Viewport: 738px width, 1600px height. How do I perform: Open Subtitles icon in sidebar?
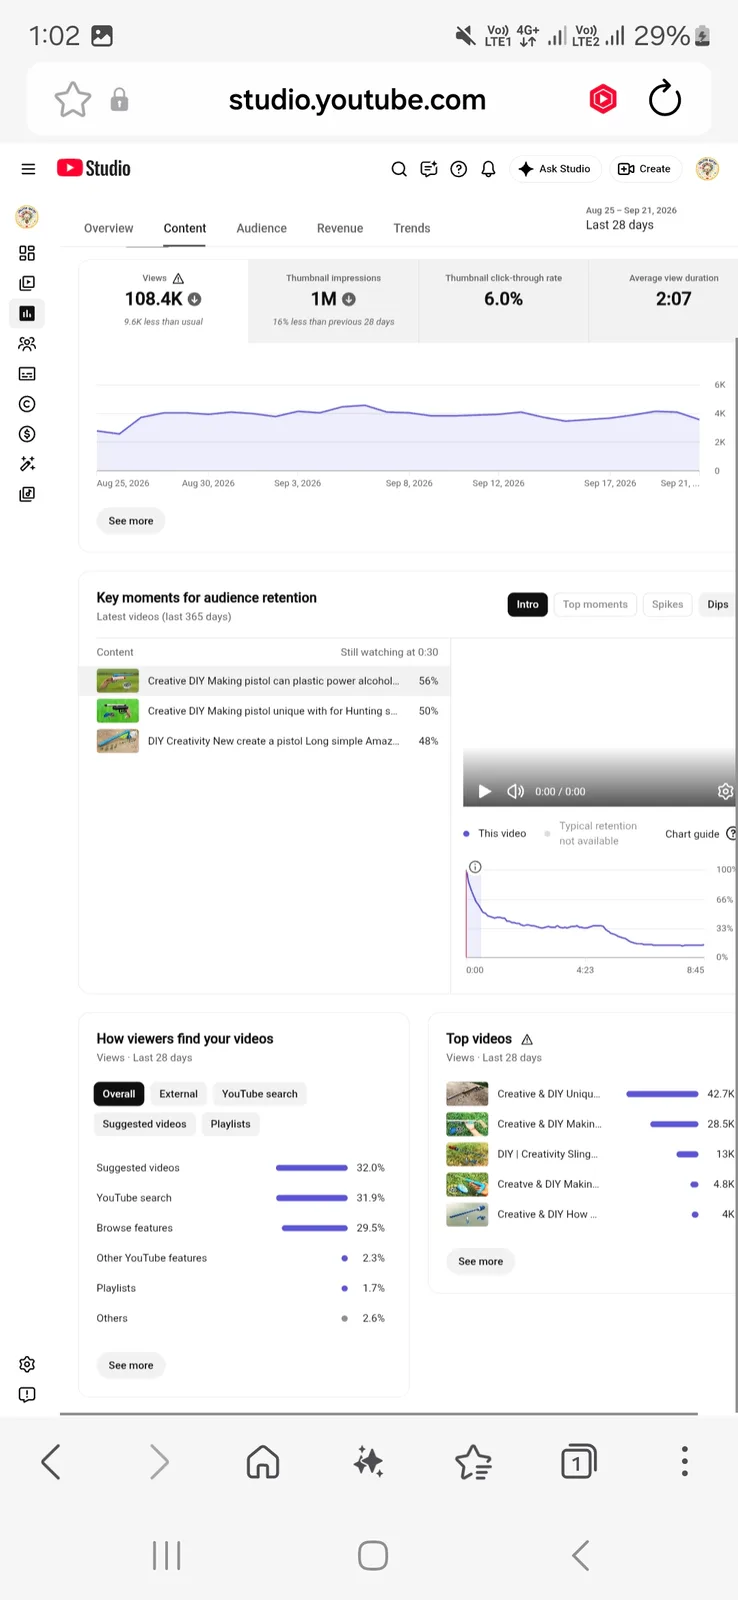[x=27, y=374]
